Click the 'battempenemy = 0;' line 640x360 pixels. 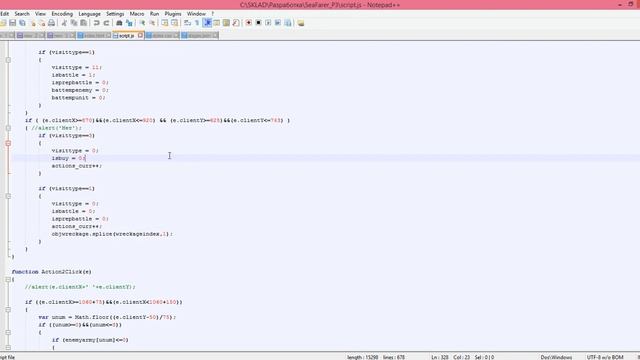pos(80,90)
